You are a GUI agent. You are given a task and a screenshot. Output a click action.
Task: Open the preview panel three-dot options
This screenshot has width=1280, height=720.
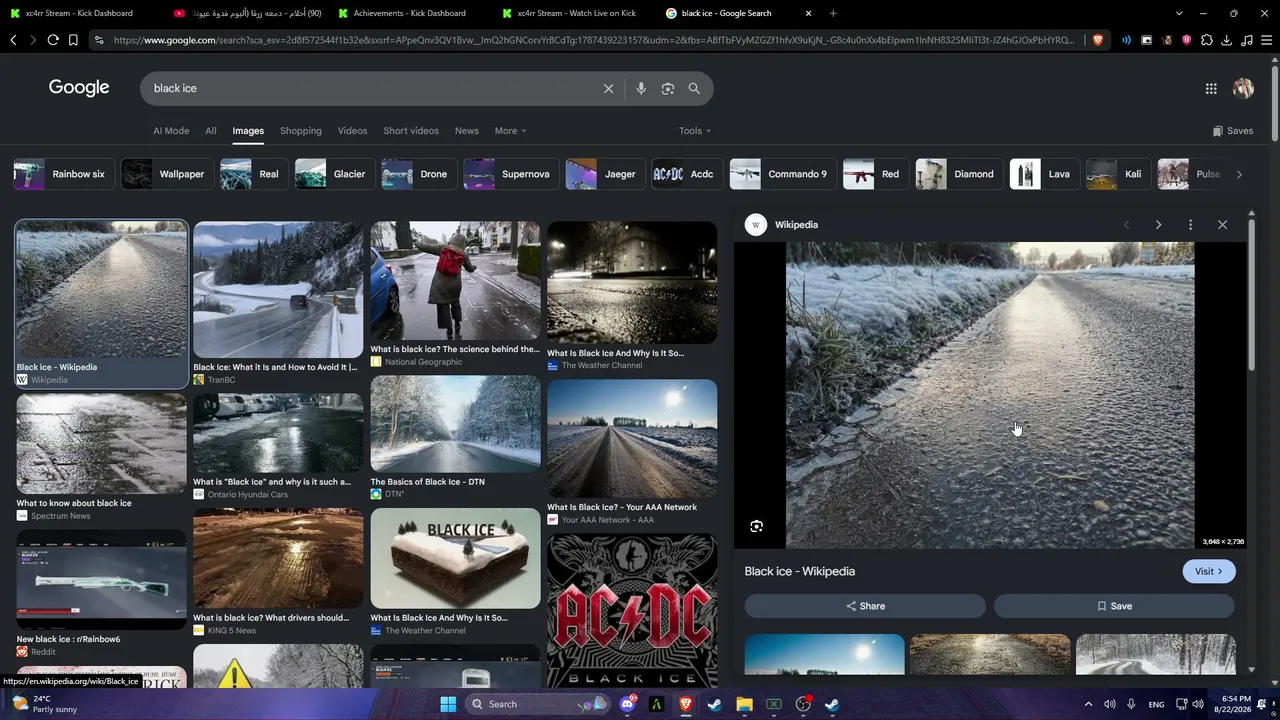(1190, 225)
